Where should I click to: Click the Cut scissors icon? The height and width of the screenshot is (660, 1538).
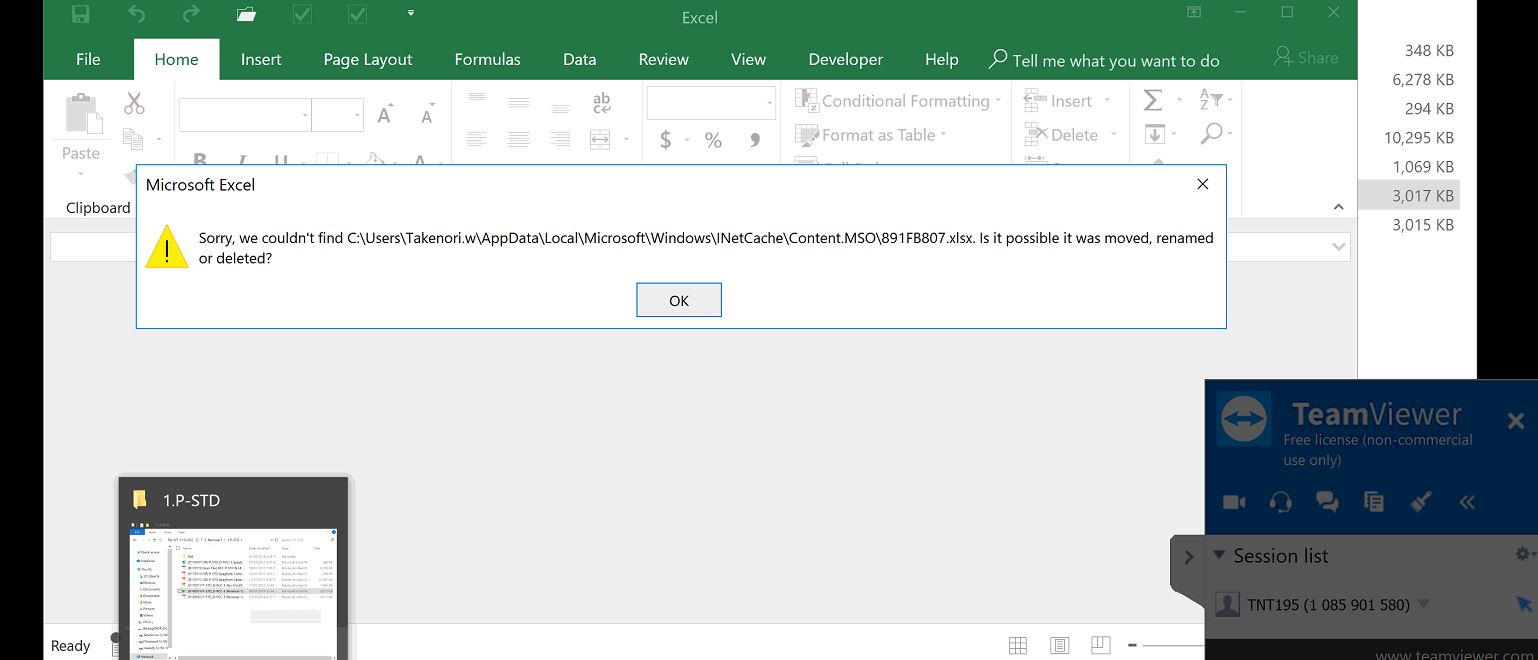134,102
